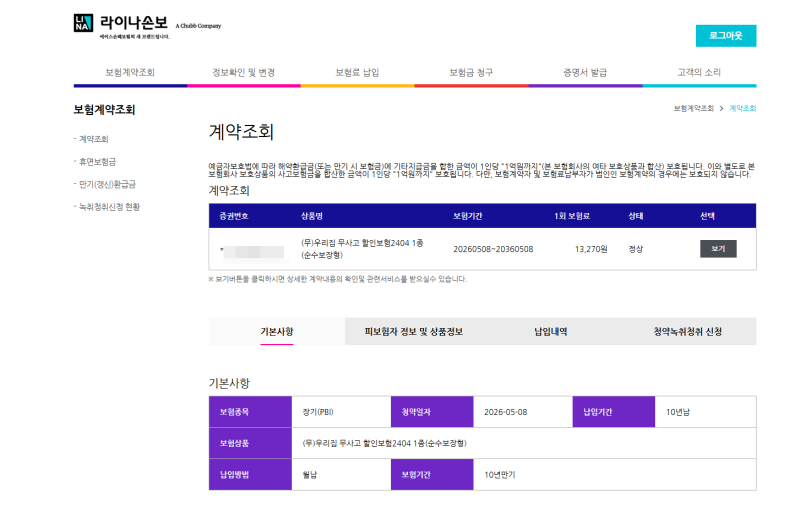Viewport: 800px width, 513px height.
Task: Open the 보험료 납입 menu
Action: (357, 72)
